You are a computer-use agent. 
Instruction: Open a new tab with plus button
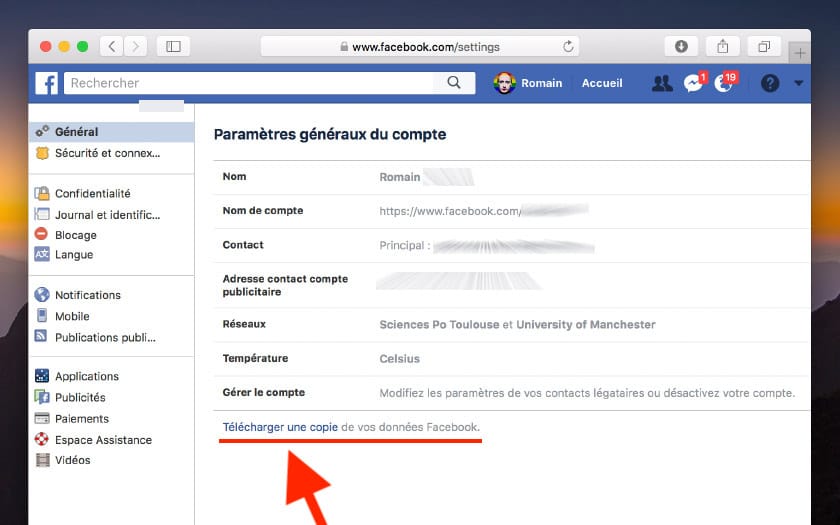click(x=800, y=53)
